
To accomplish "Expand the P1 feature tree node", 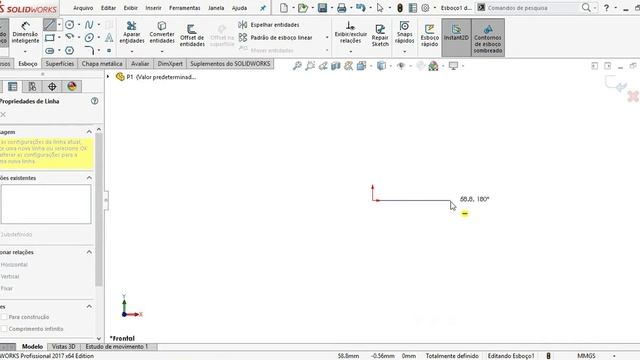I will click(108, 77).
